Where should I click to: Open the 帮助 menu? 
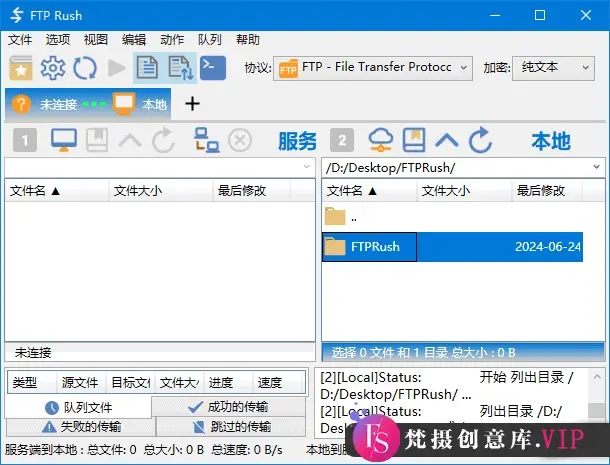(248, 39)
